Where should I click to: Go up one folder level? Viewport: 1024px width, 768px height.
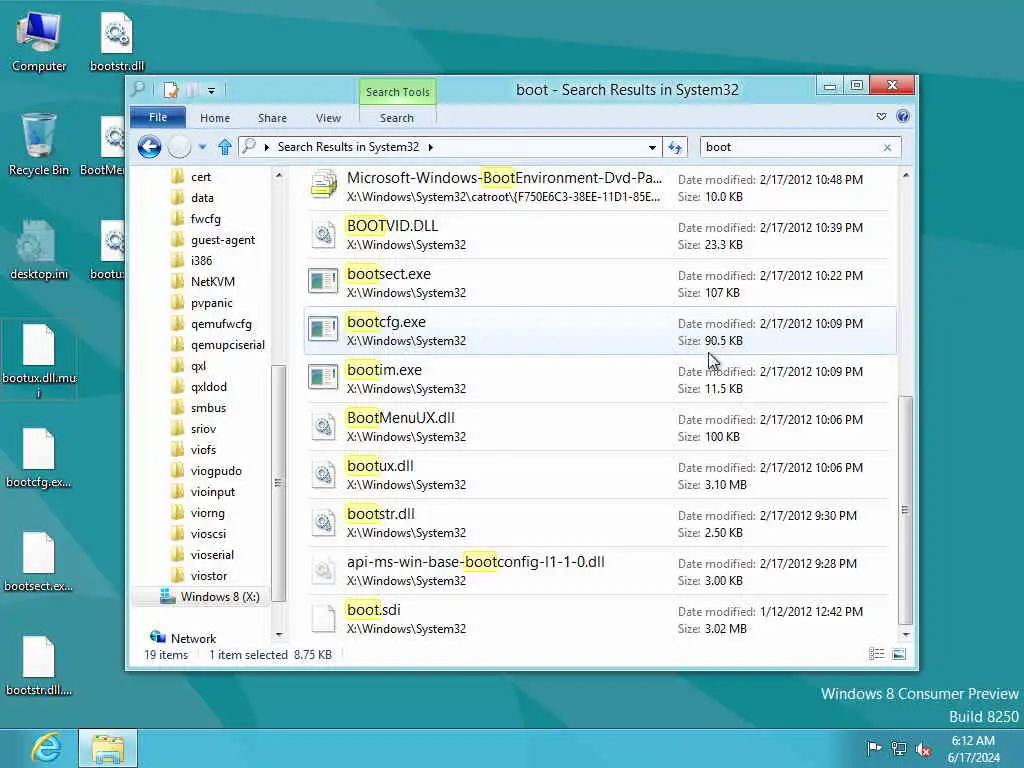coord(225,147)
